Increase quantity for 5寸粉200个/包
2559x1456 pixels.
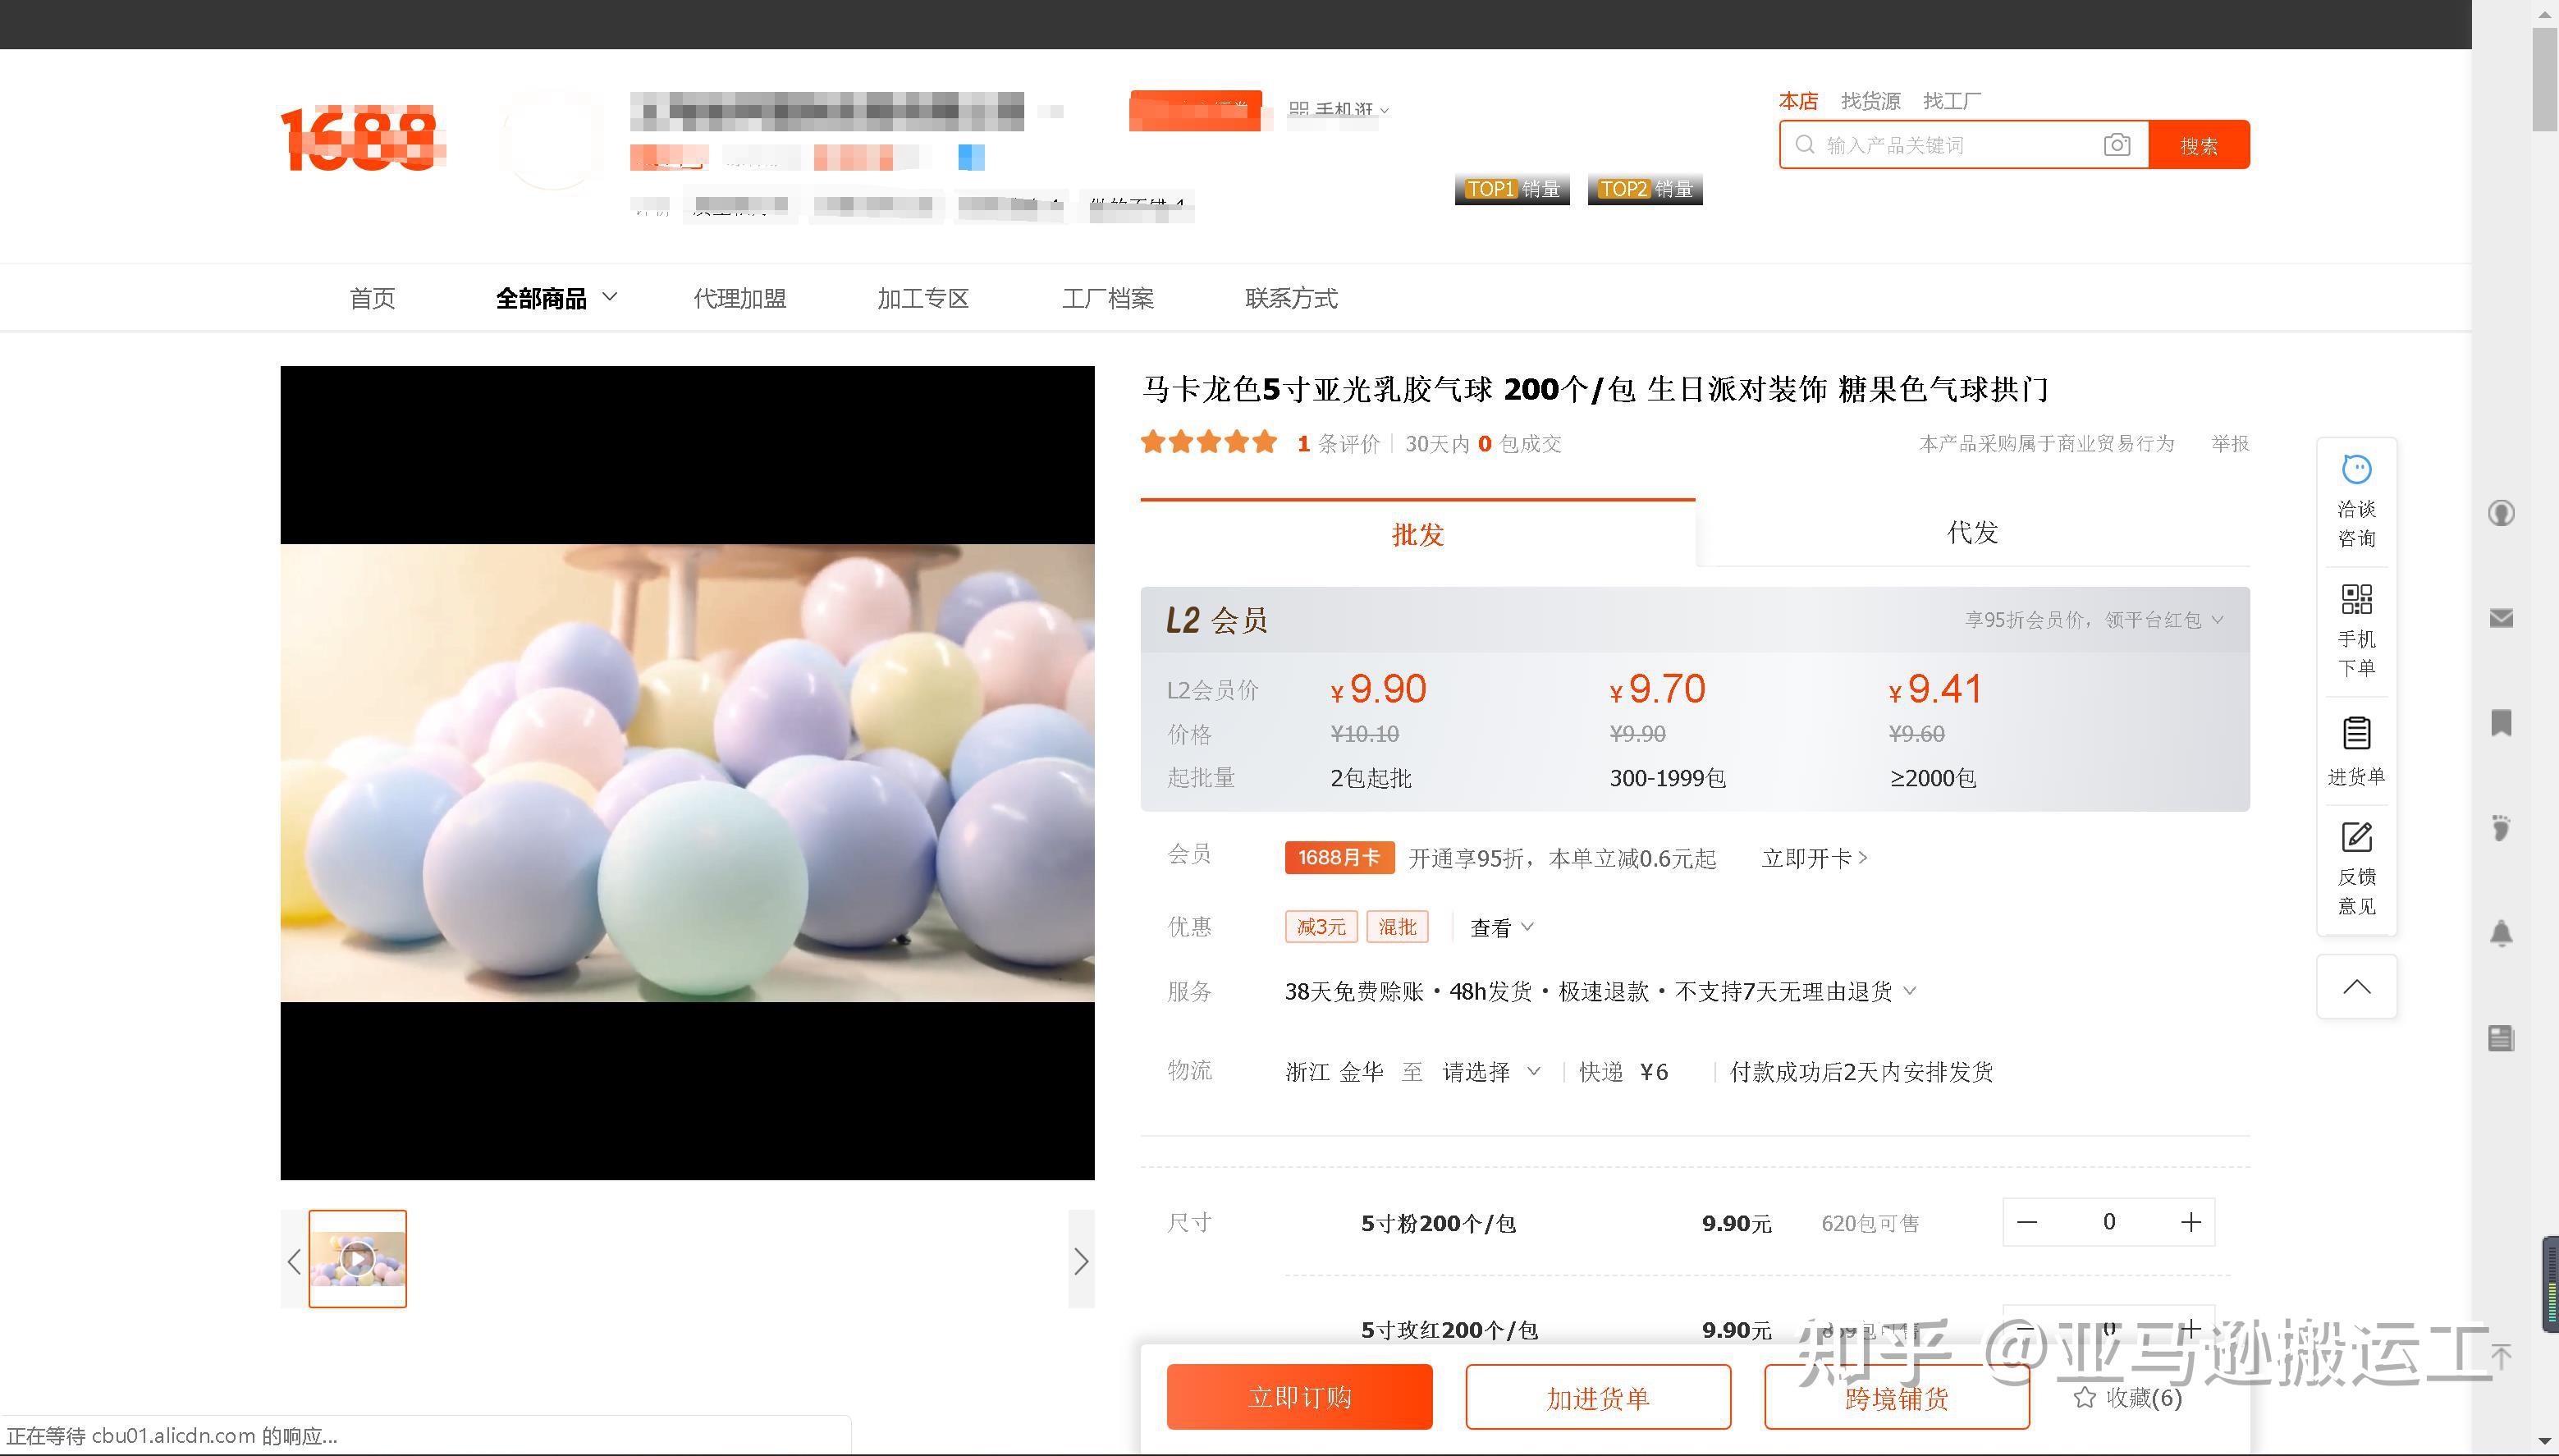(2190, 1222)
